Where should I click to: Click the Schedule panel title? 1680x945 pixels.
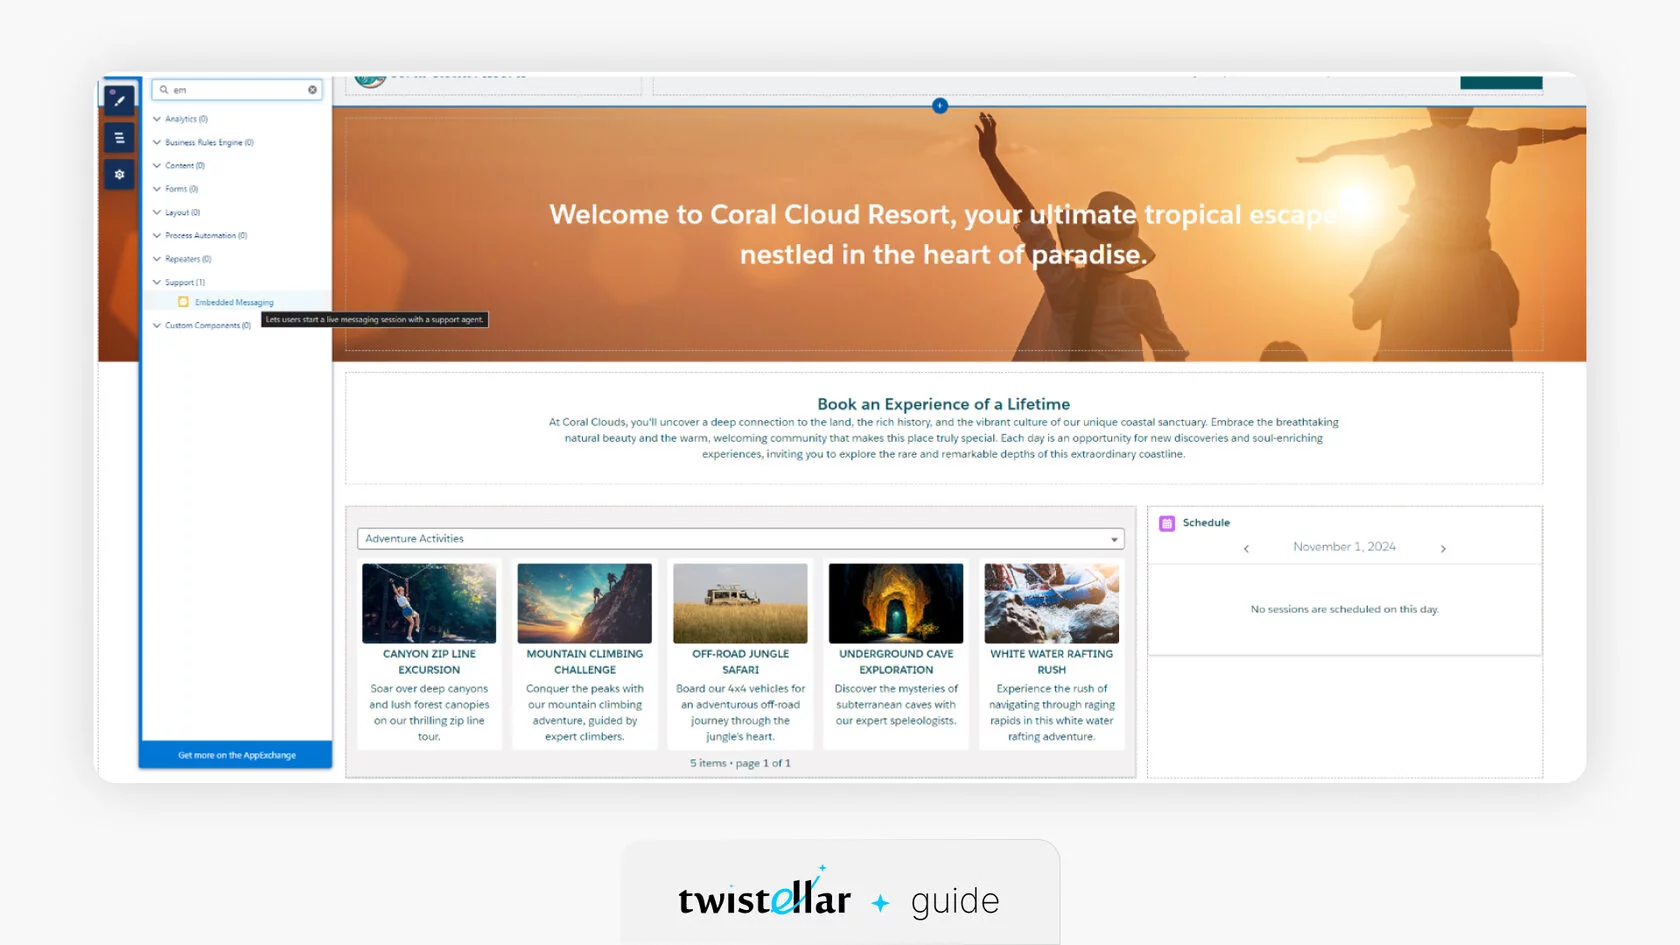(1206, 523)
